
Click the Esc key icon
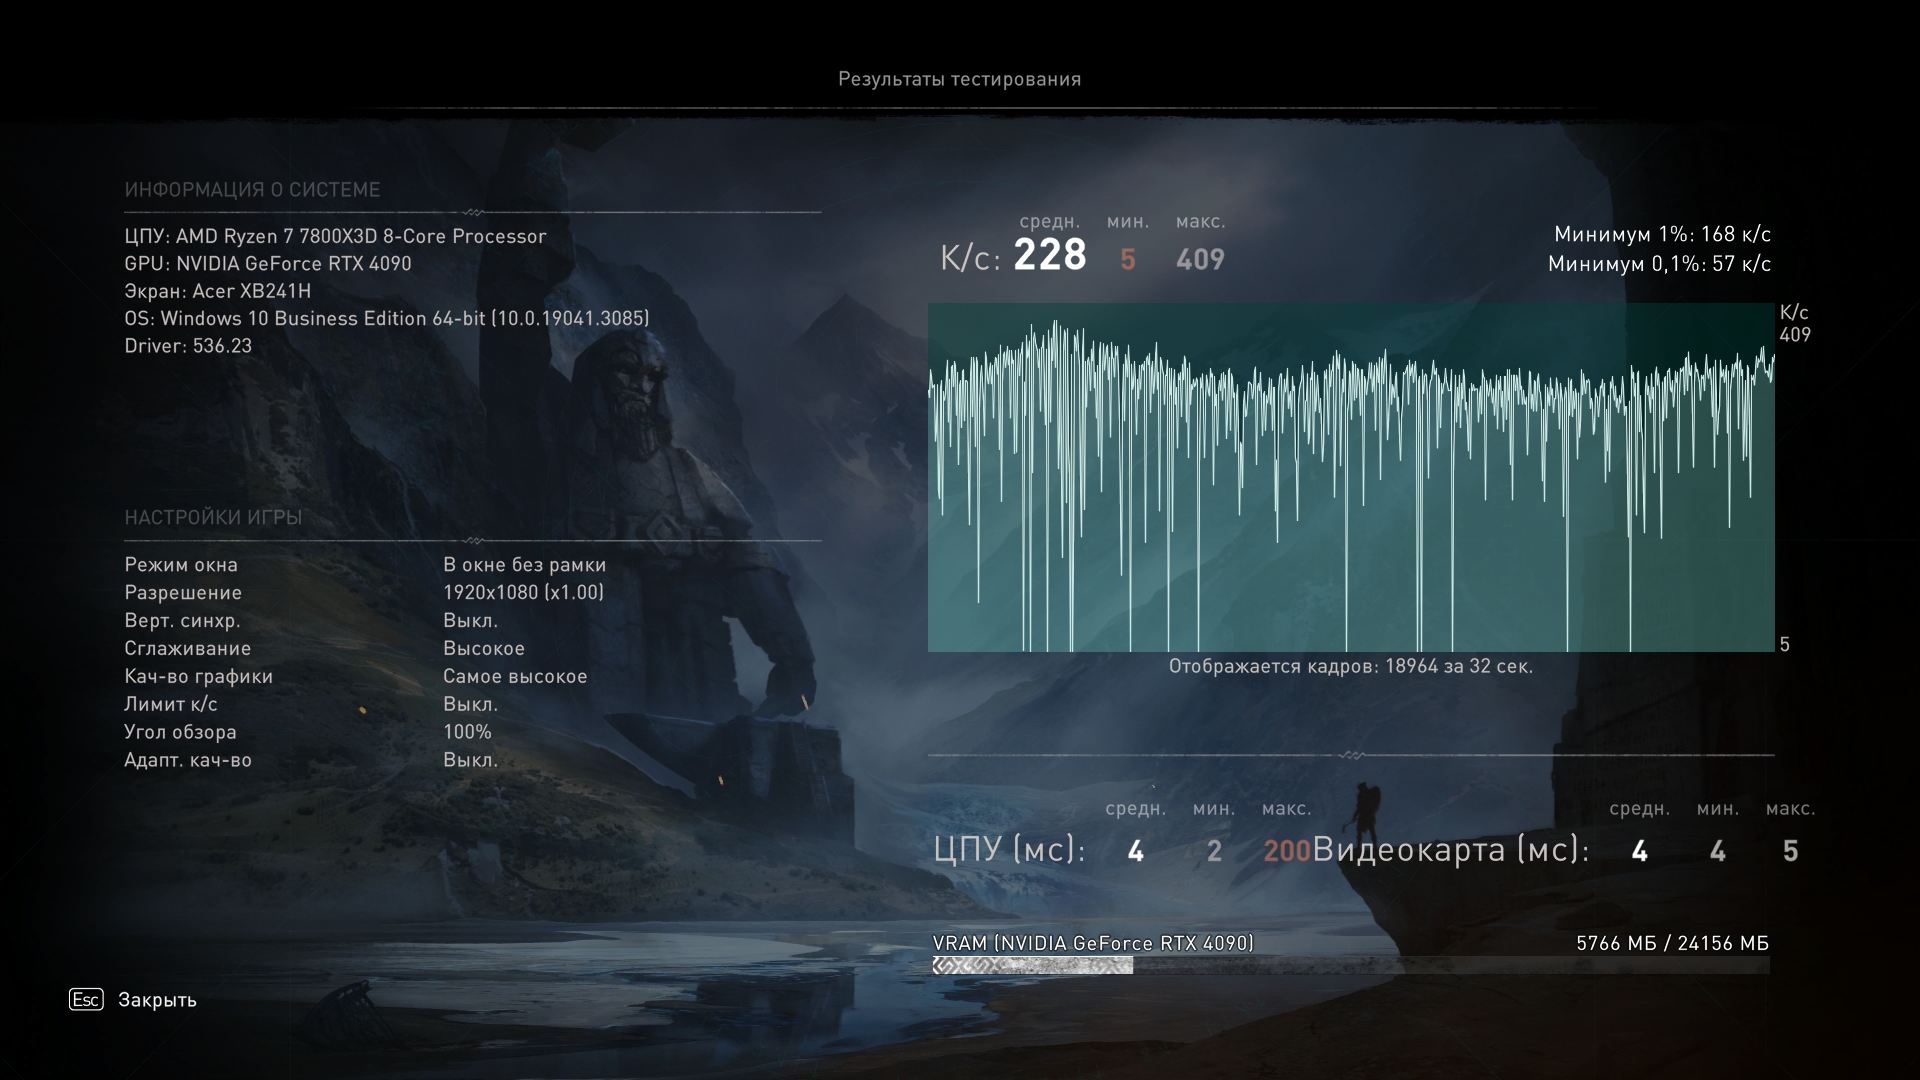86,999
